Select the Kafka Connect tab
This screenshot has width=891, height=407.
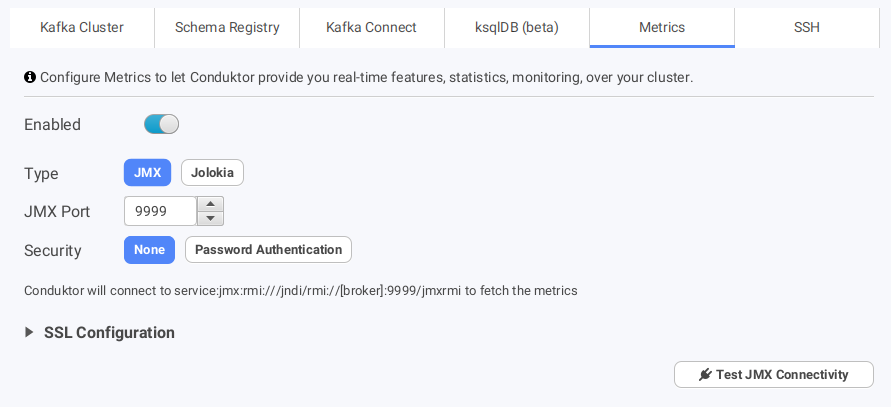pos(372,27)
